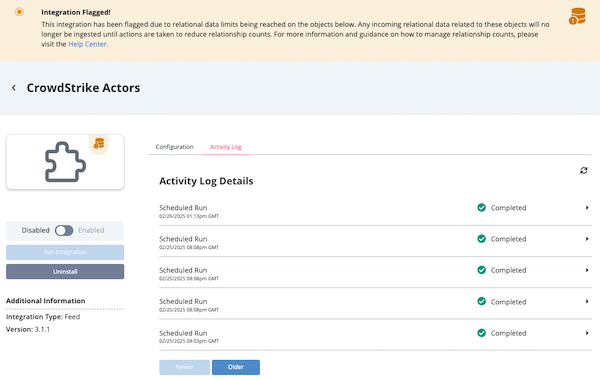The width and height of the screenshot is (600, 380).
Task: Click the green check on the 02/26/2025 run
Action: pos(481,207)
